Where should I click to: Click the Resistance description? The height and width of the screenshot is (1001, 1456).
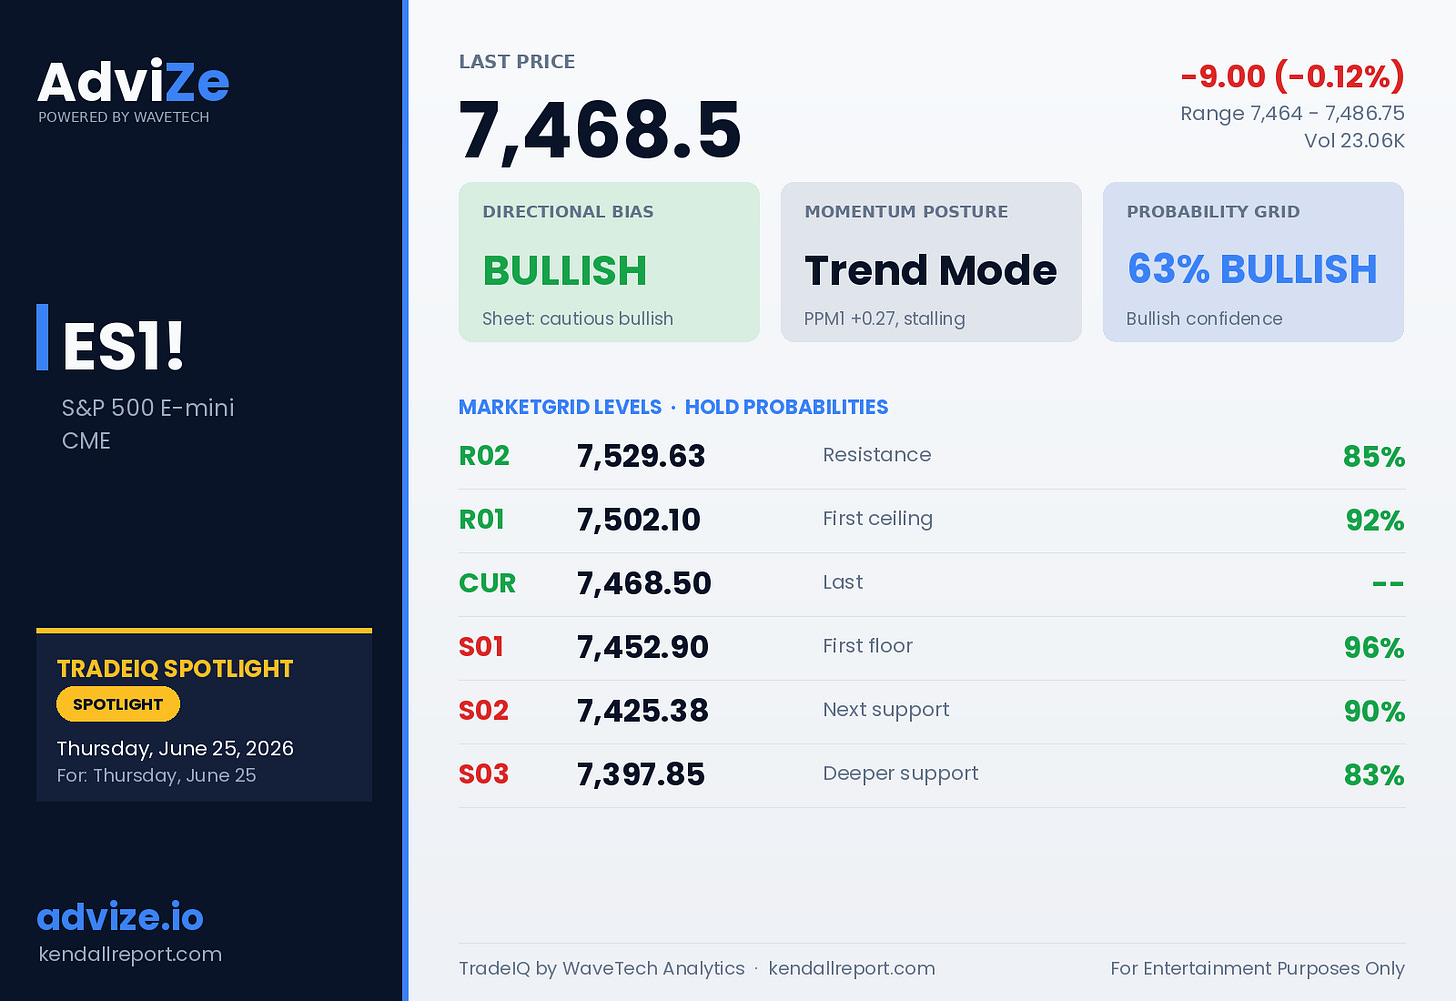tap(877, 455)
